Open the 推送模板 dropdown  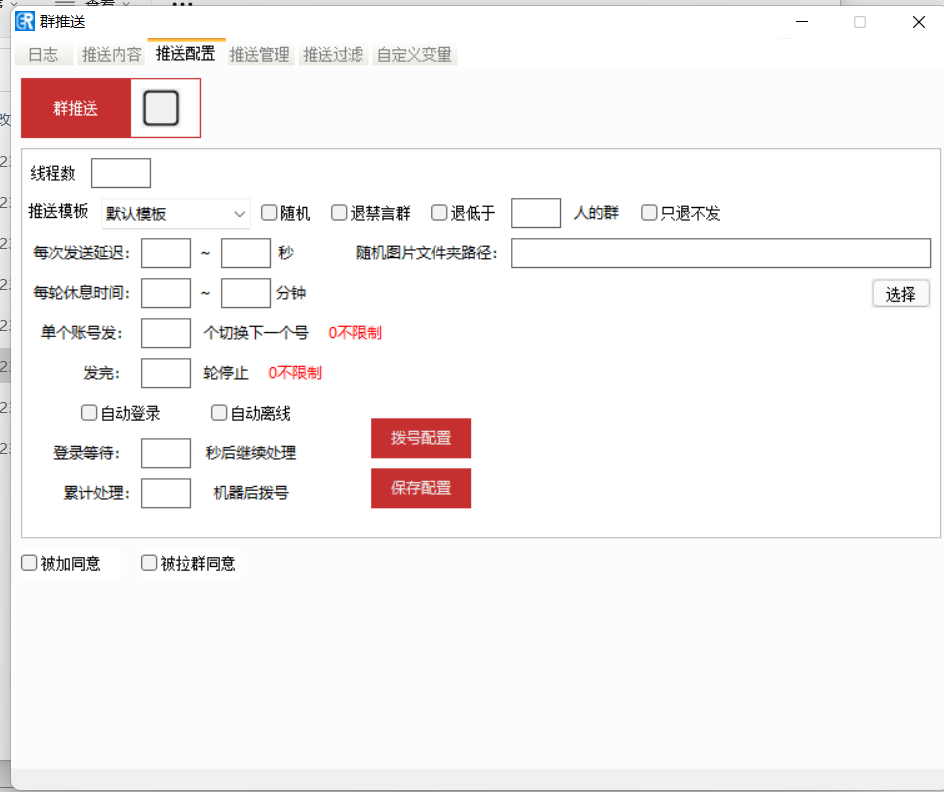tap(176, 214)
